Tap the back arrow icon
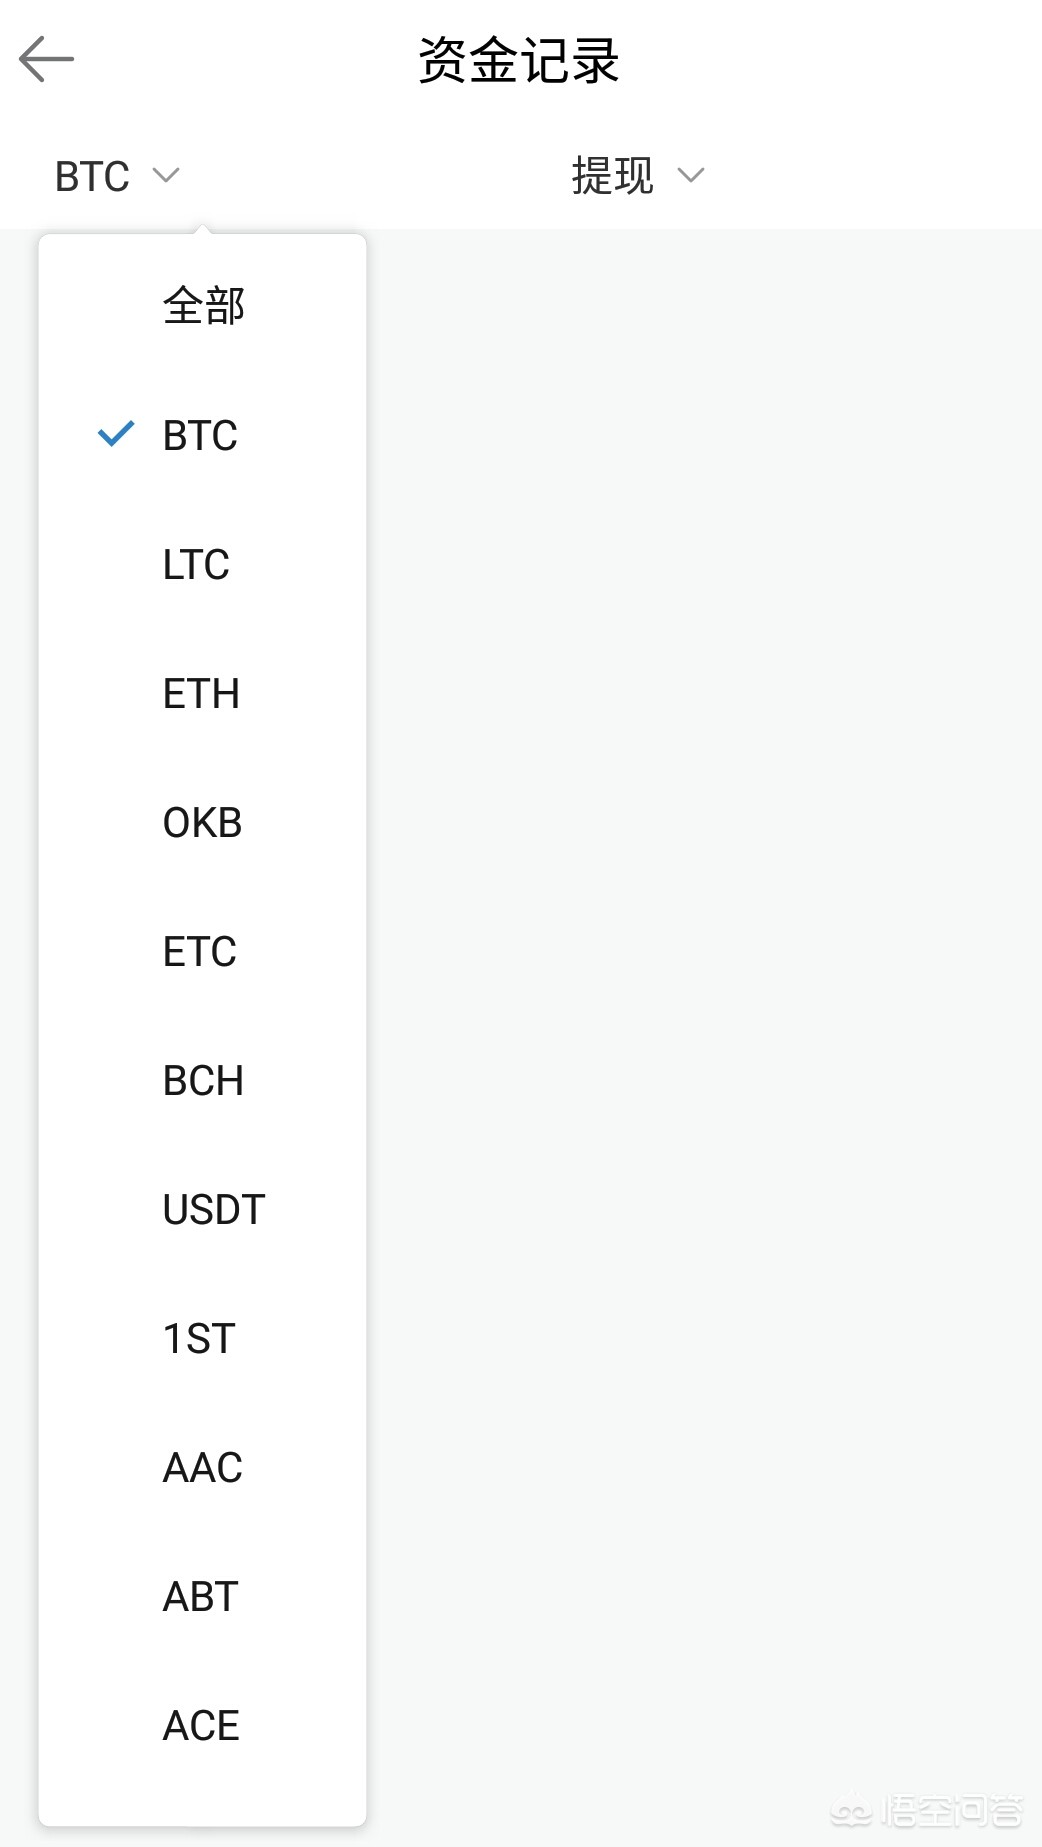The width and height of the screenshot is (1042, 1847). coord(46,59)
